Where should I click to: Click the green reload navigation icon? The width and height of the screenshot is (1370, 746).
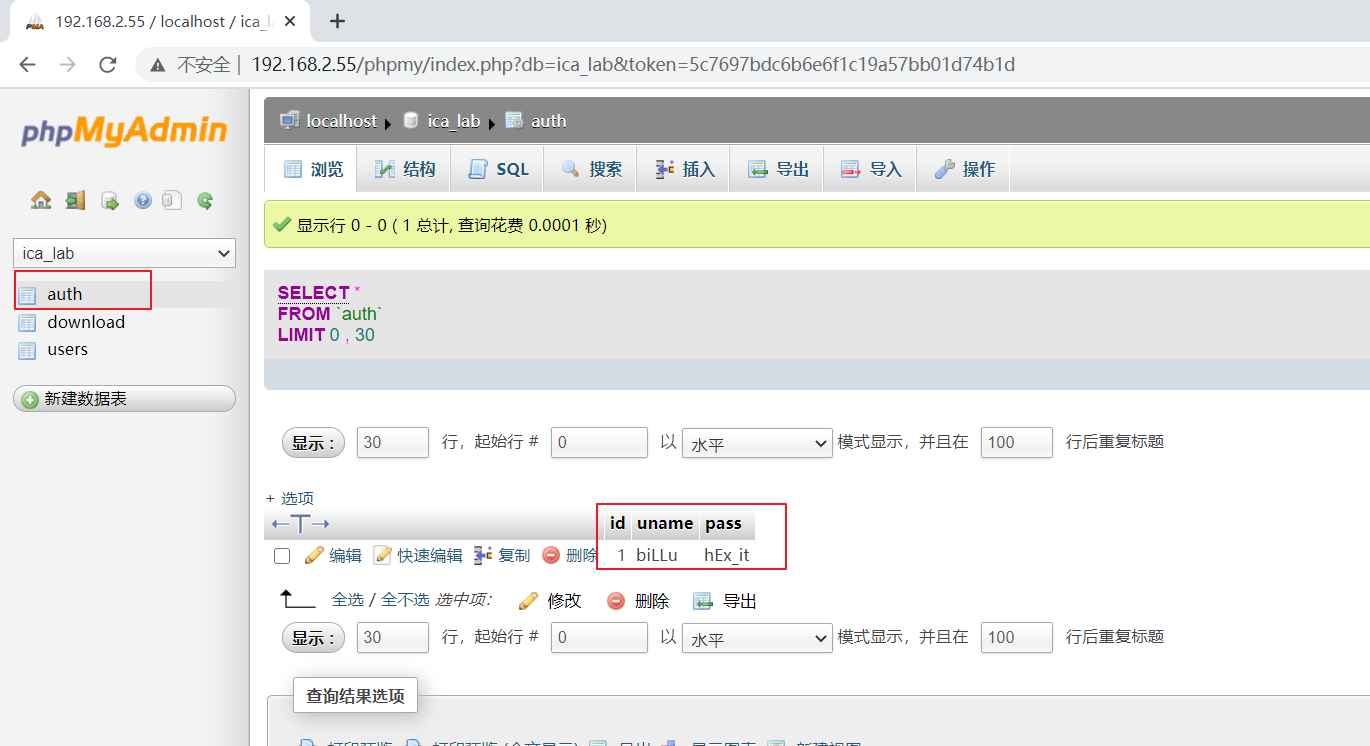205,200
